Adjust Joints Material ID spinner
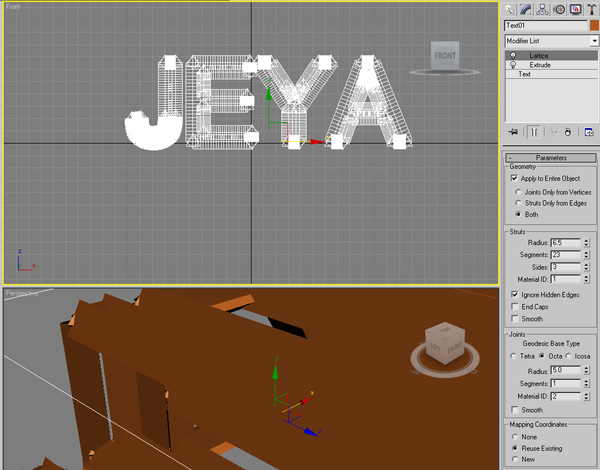This screenshot has width=600, height=470. tap(586, 396)
